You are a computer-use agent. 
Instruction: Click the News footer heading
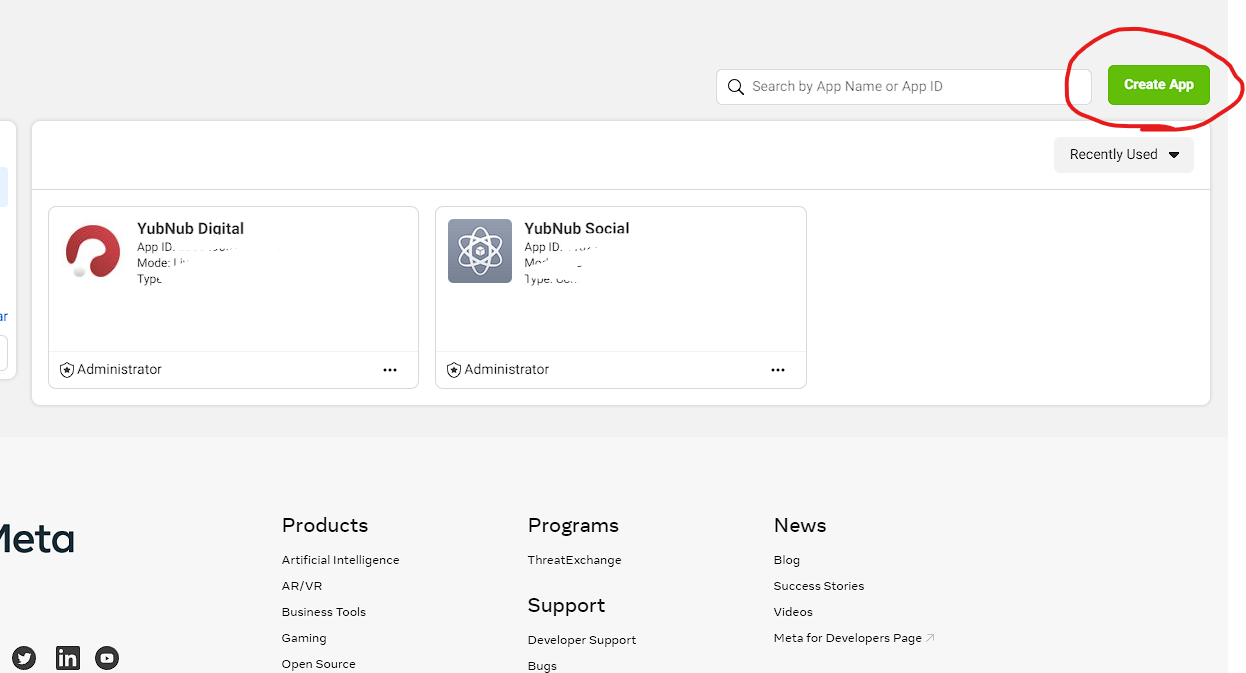click(800, 525)
